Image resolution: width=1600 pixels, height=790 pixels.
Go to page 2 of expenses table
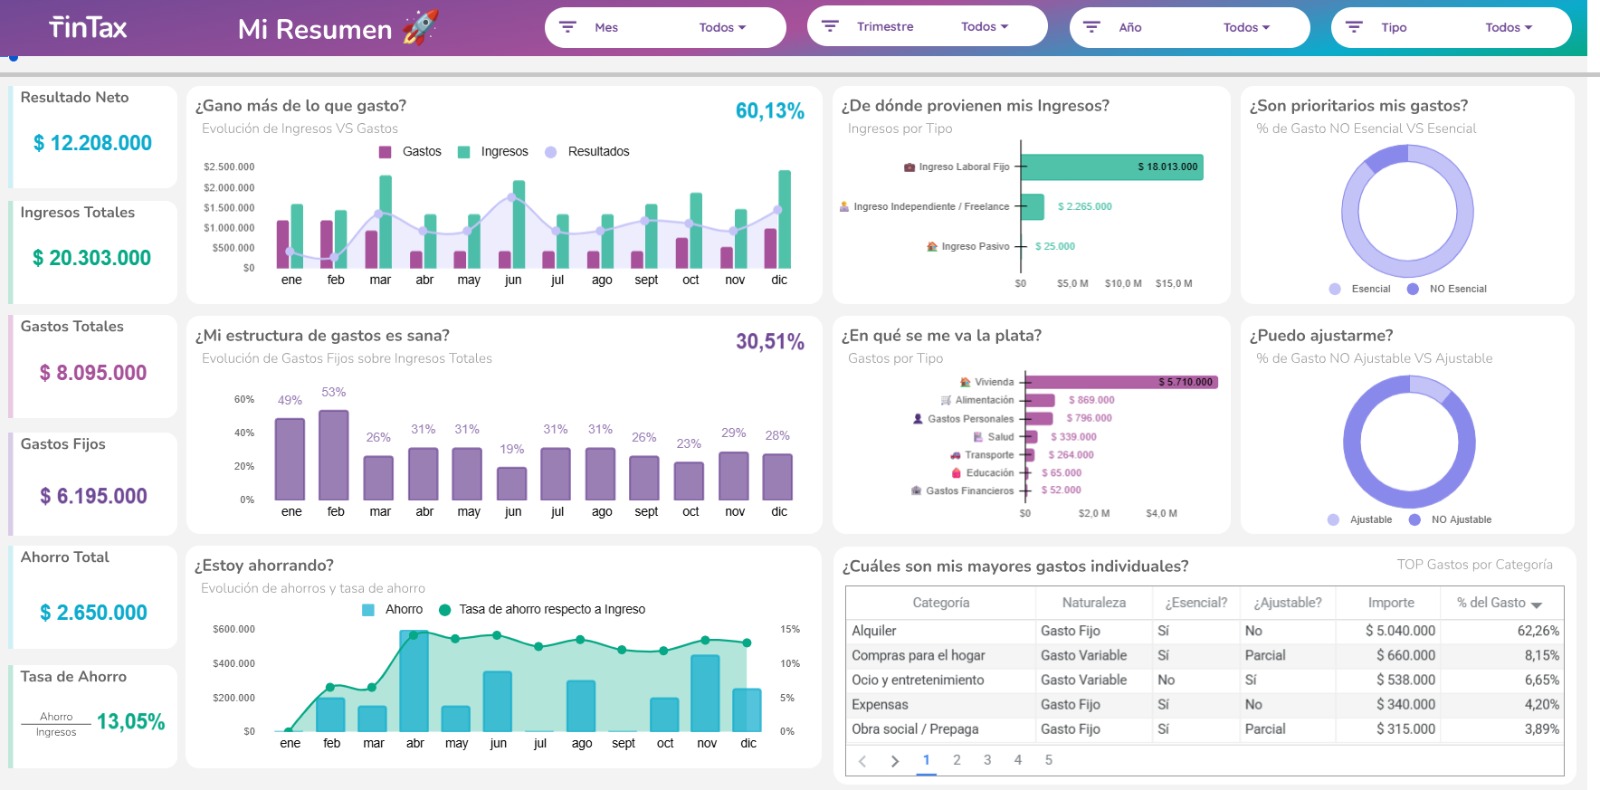click(x=957, y=760)
